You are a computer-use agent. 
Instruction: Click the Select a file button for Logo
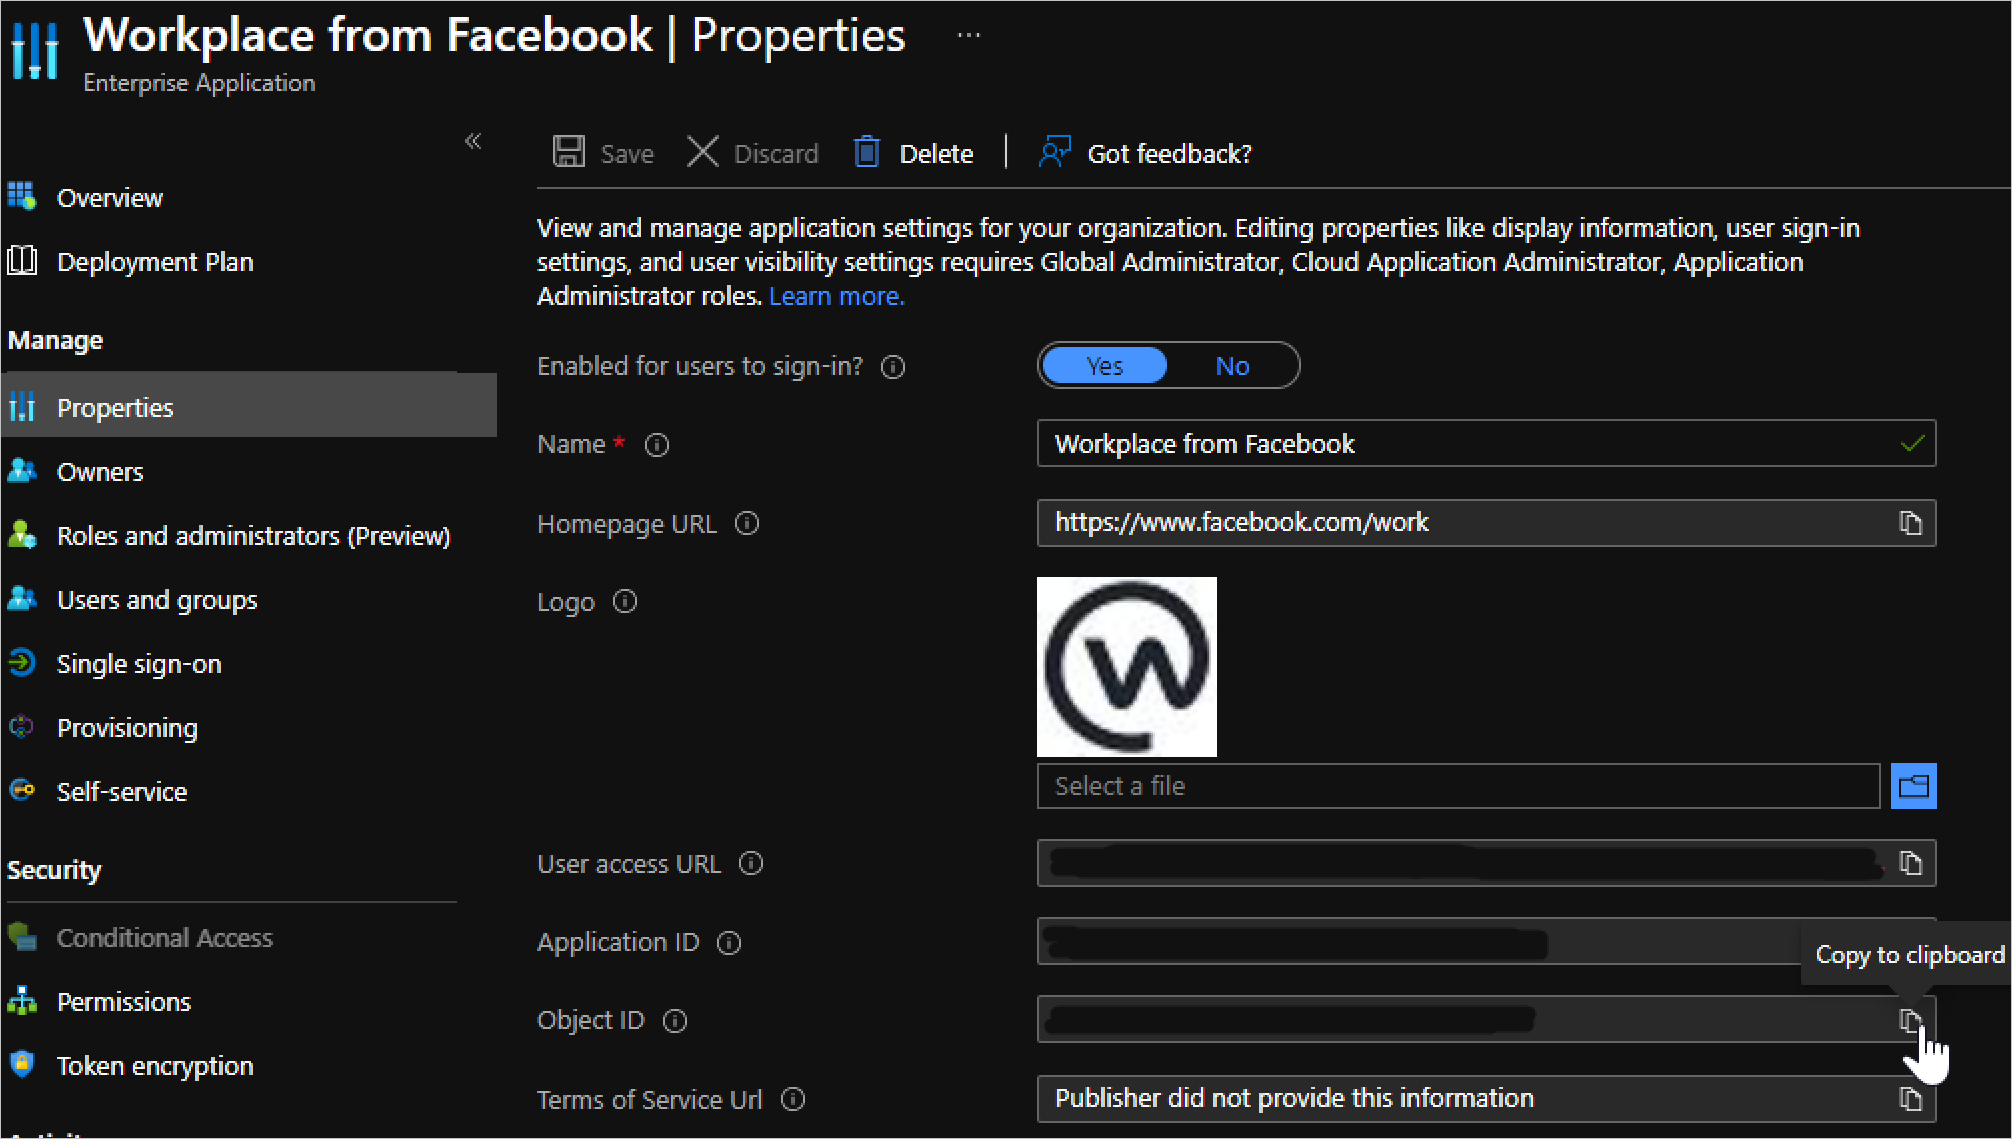pos(1914,784)
